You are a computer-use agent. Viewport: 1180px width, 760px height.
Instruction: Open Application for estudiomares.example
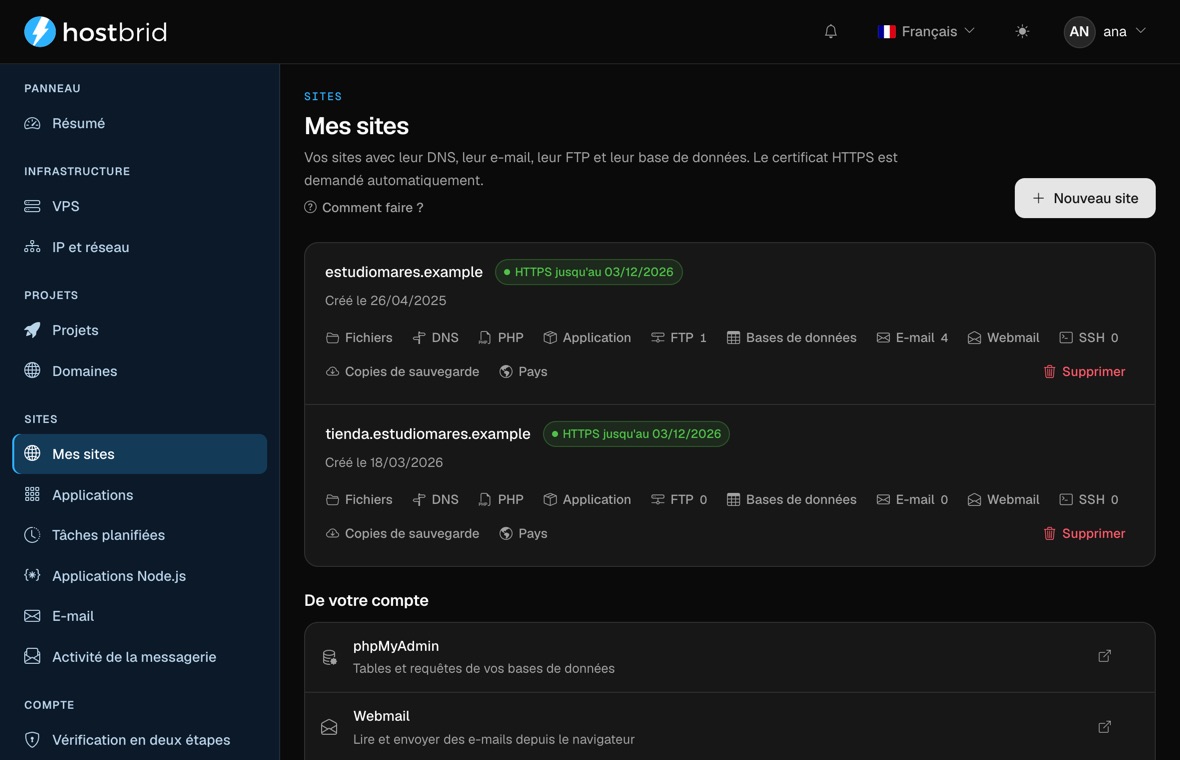[587, 338]
